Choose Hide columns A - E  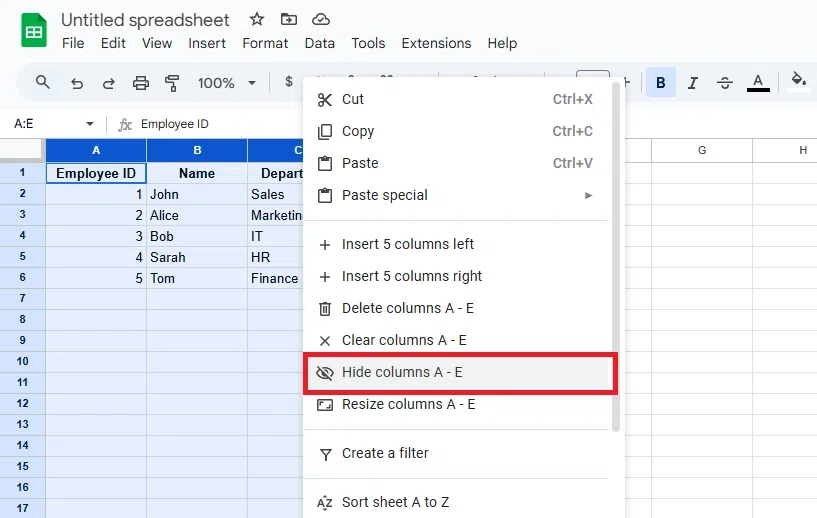tap(402, 372)
